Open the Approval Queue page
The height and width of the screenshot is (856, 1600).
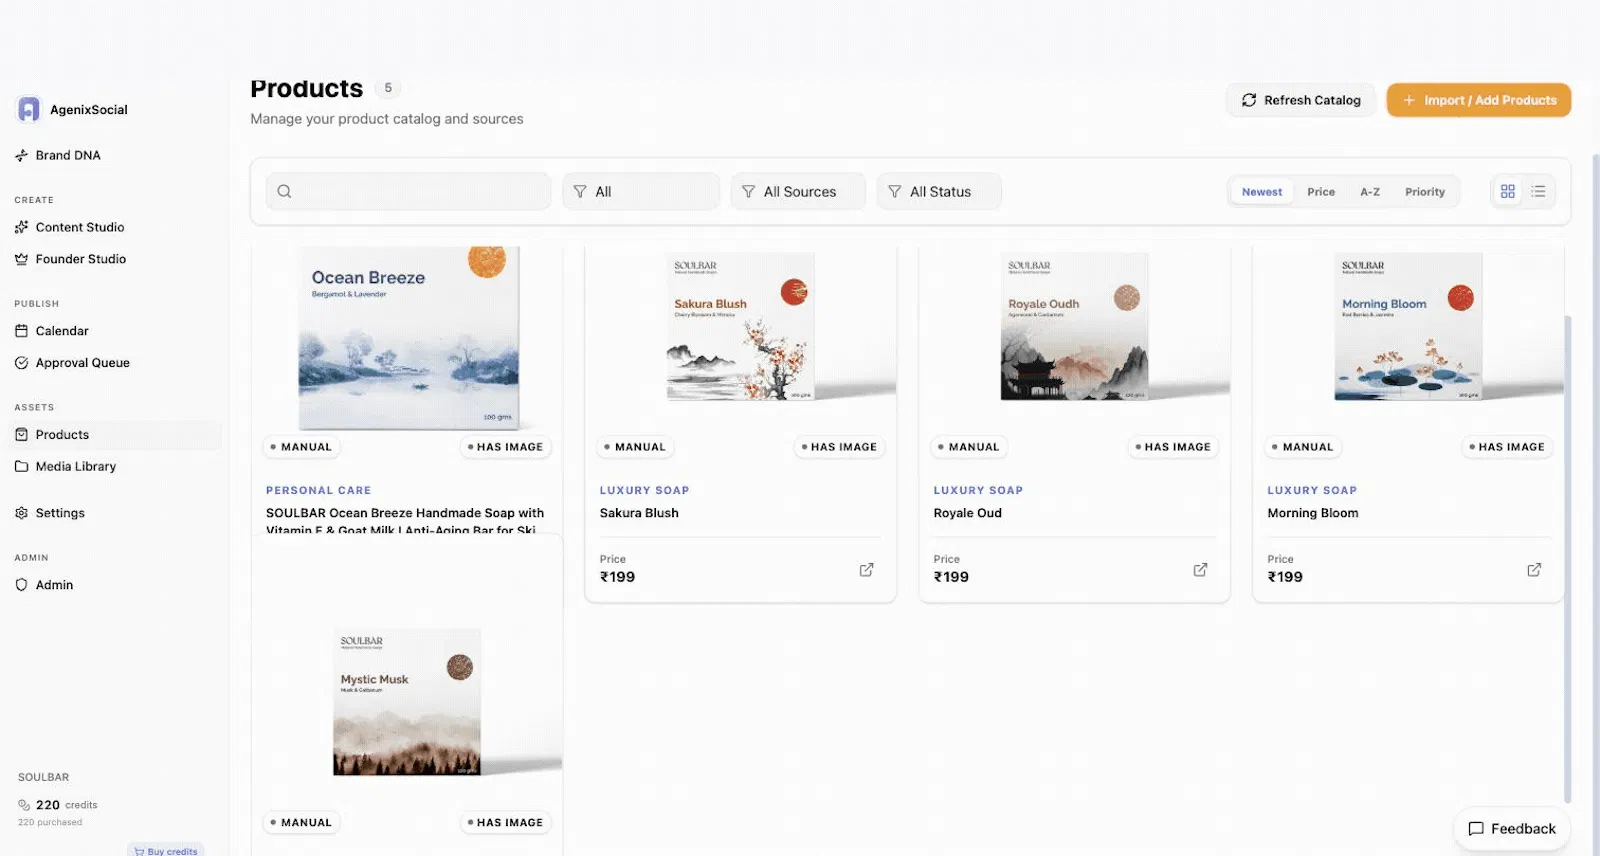tap(82, 363)
